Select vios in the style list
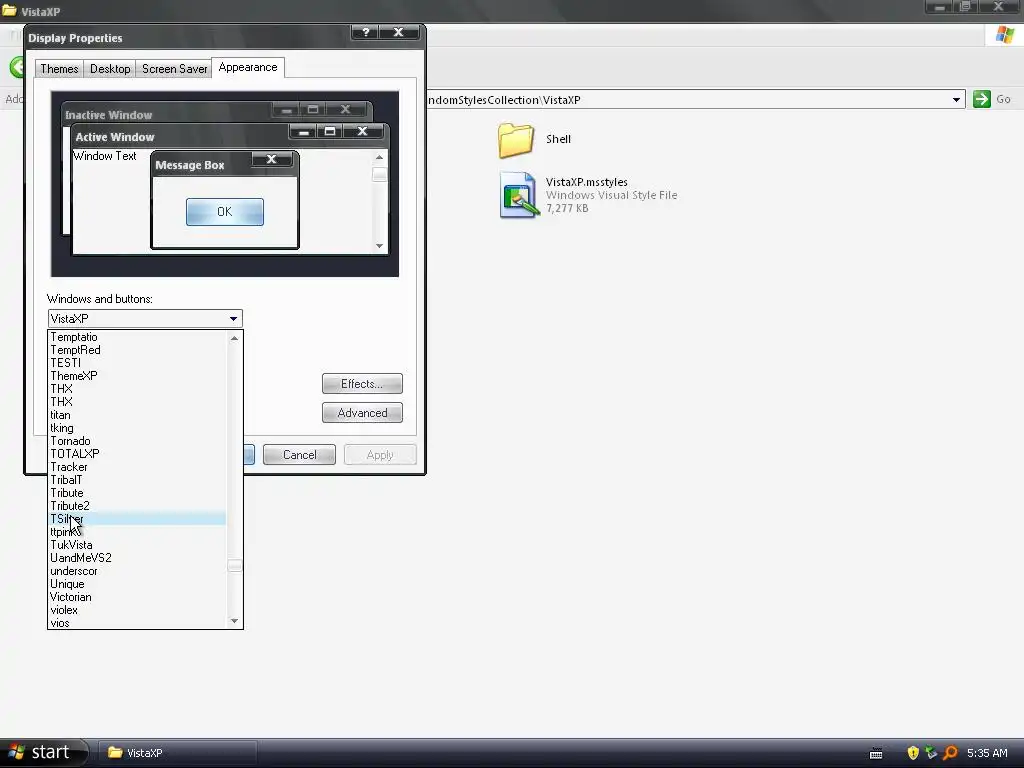 138,623
